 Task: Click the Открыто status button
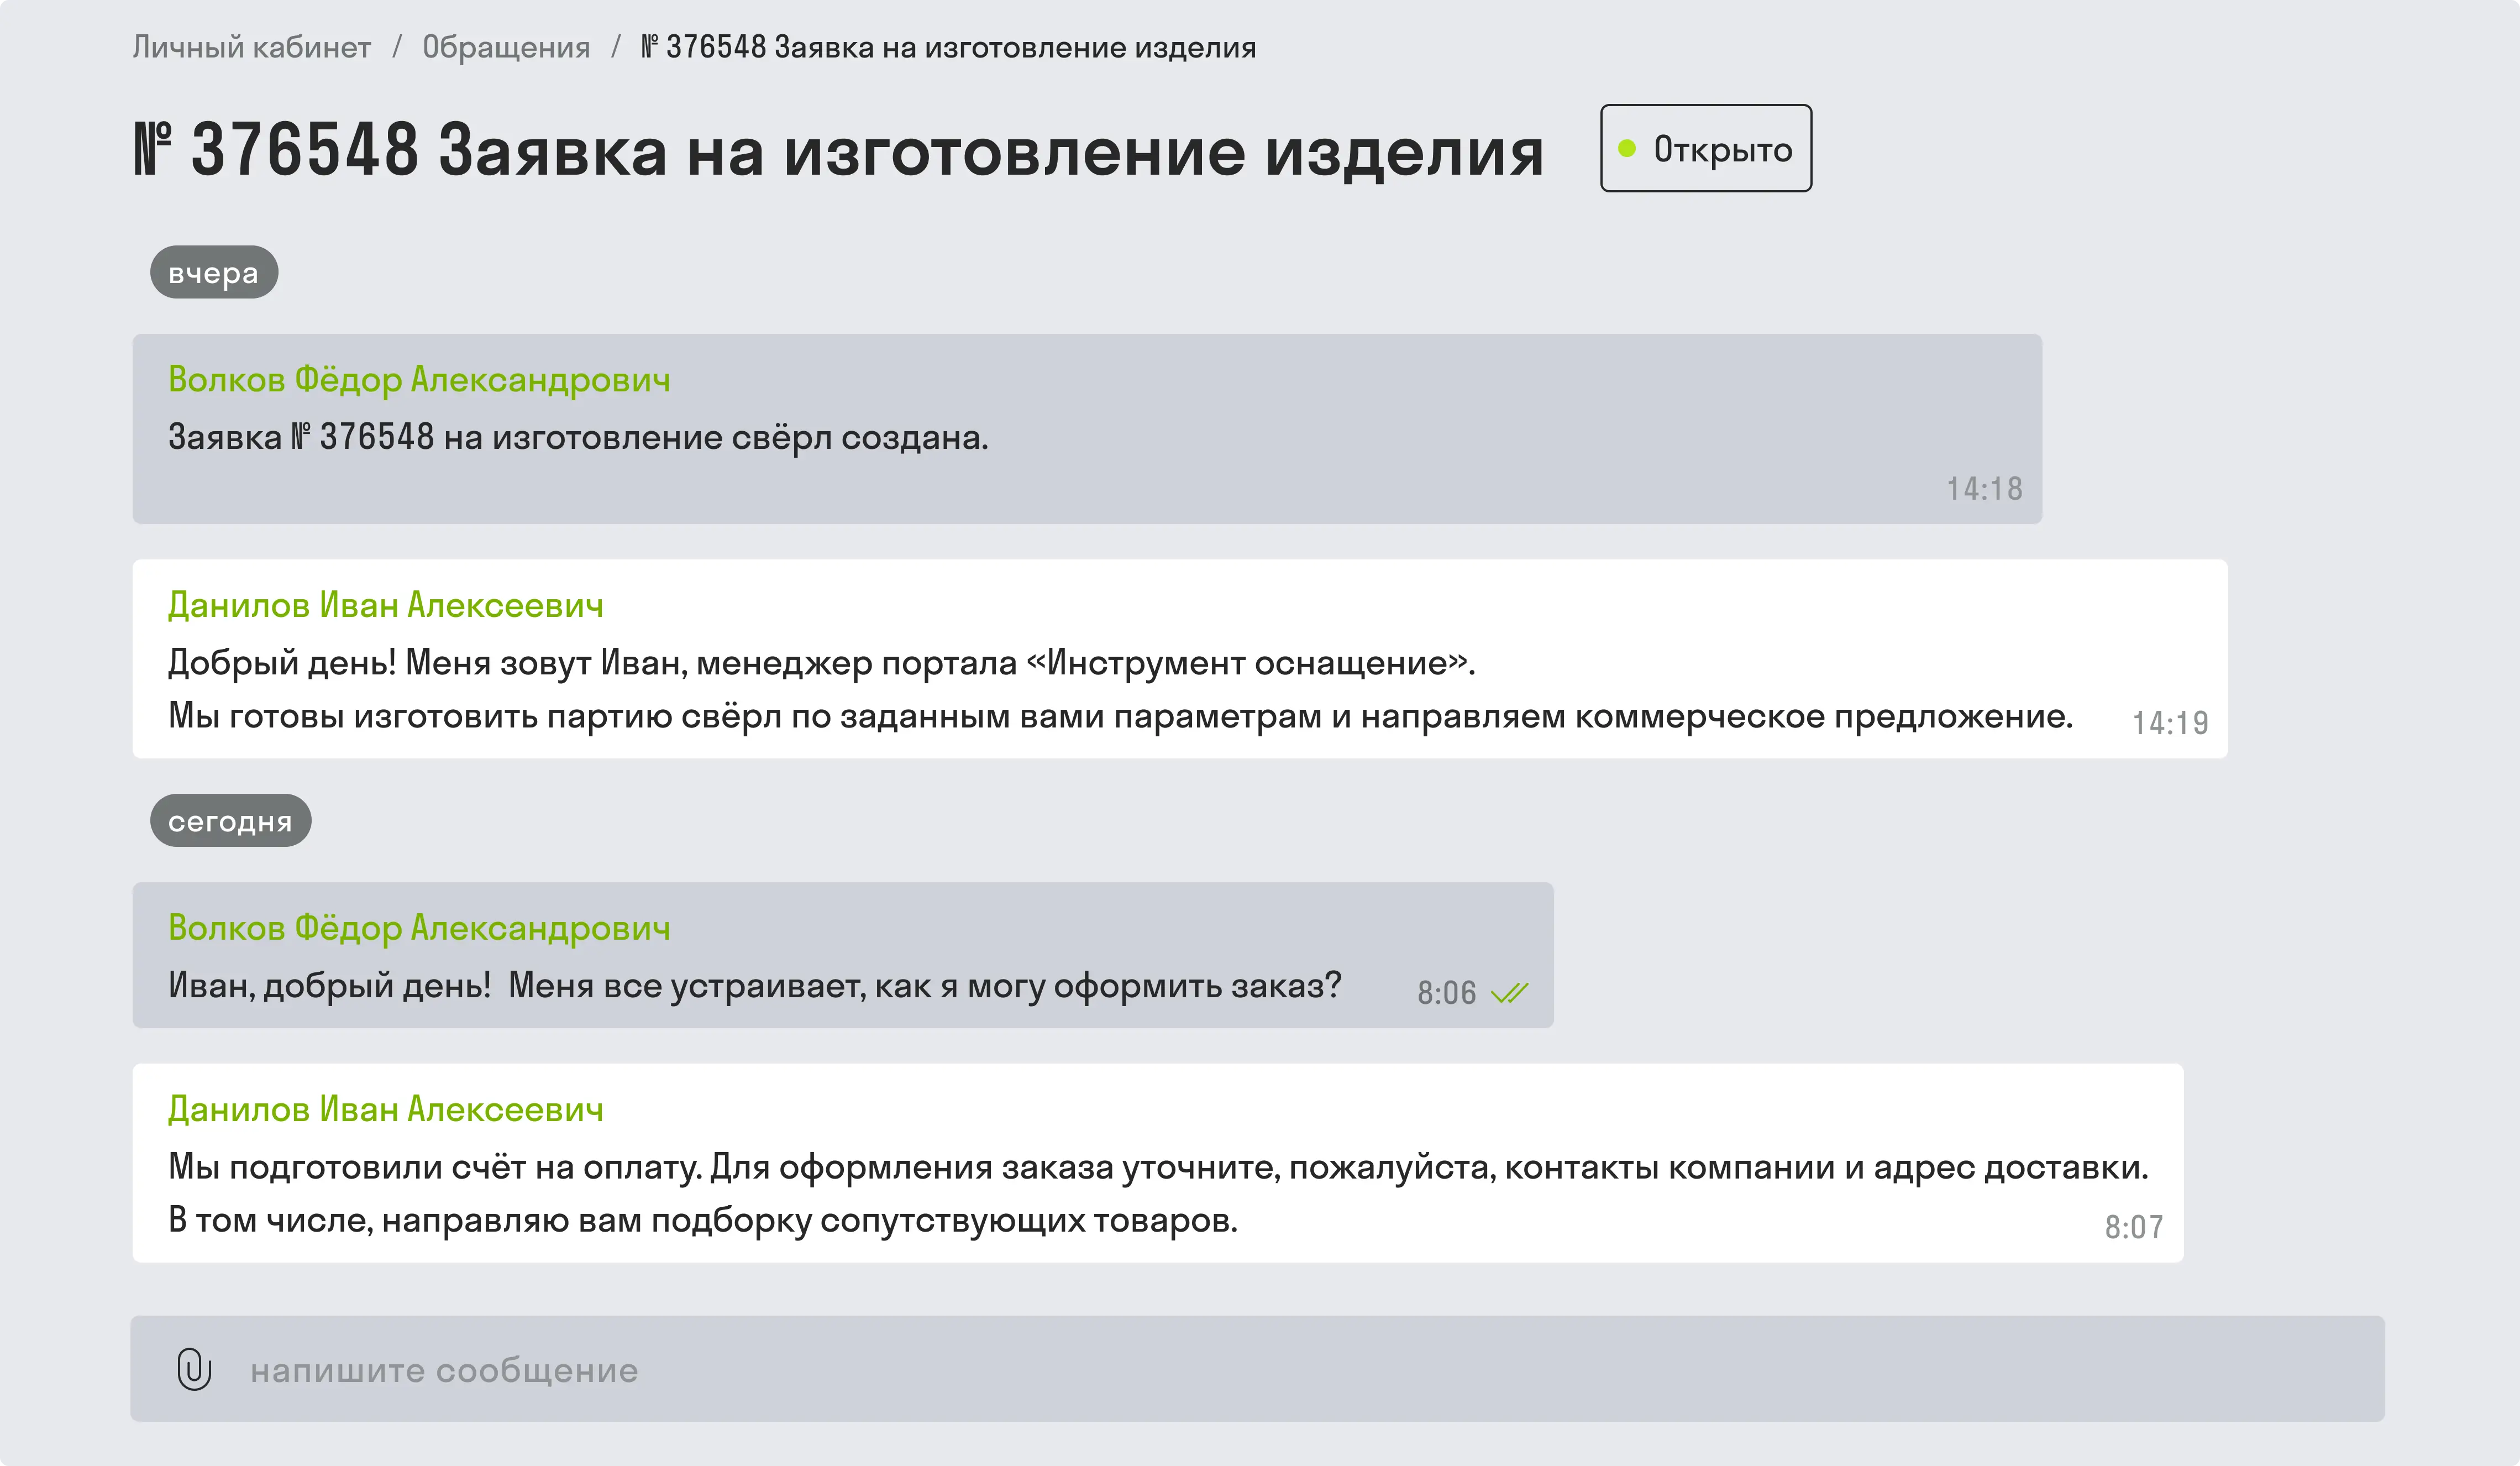coord(1706,148)
